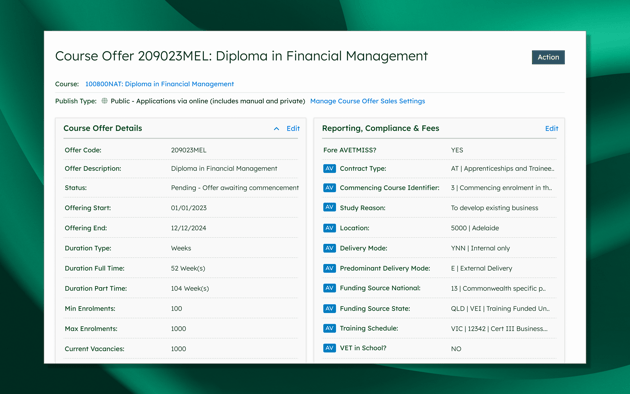Click the value QLD | VEI | Training Funded
Viewport: 630px width, 394px height.
(500, 308)
